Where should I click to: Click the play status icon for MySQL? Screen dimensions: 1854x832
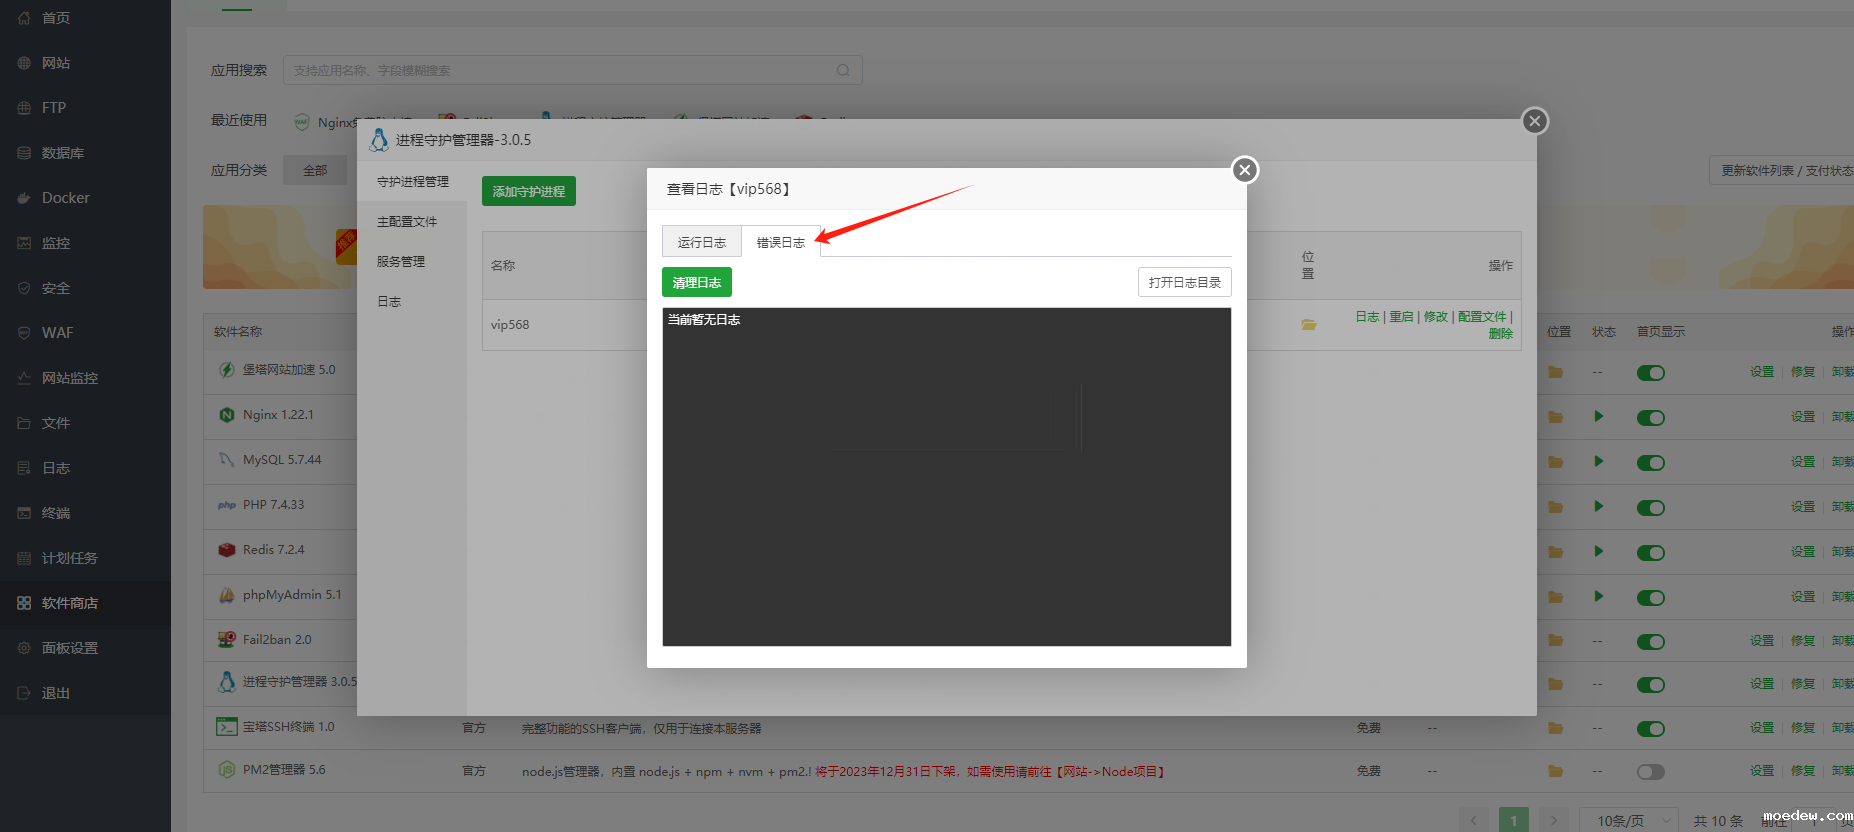pos(1598,461)
